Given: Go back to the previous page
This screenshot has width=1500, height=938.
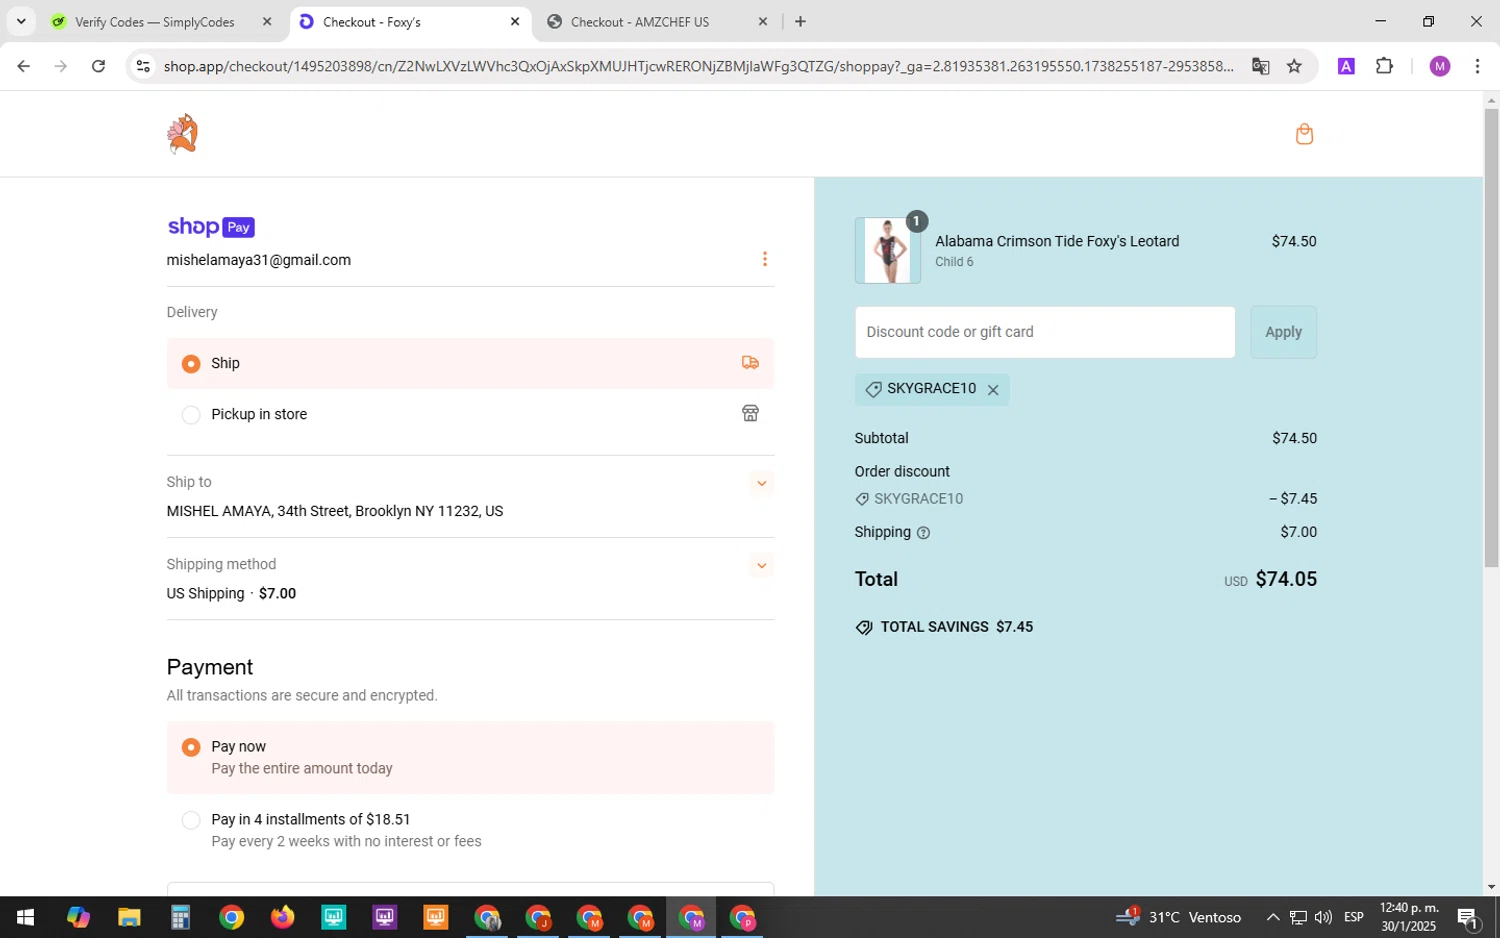Looking at the screenshot, I should [23, 66].
